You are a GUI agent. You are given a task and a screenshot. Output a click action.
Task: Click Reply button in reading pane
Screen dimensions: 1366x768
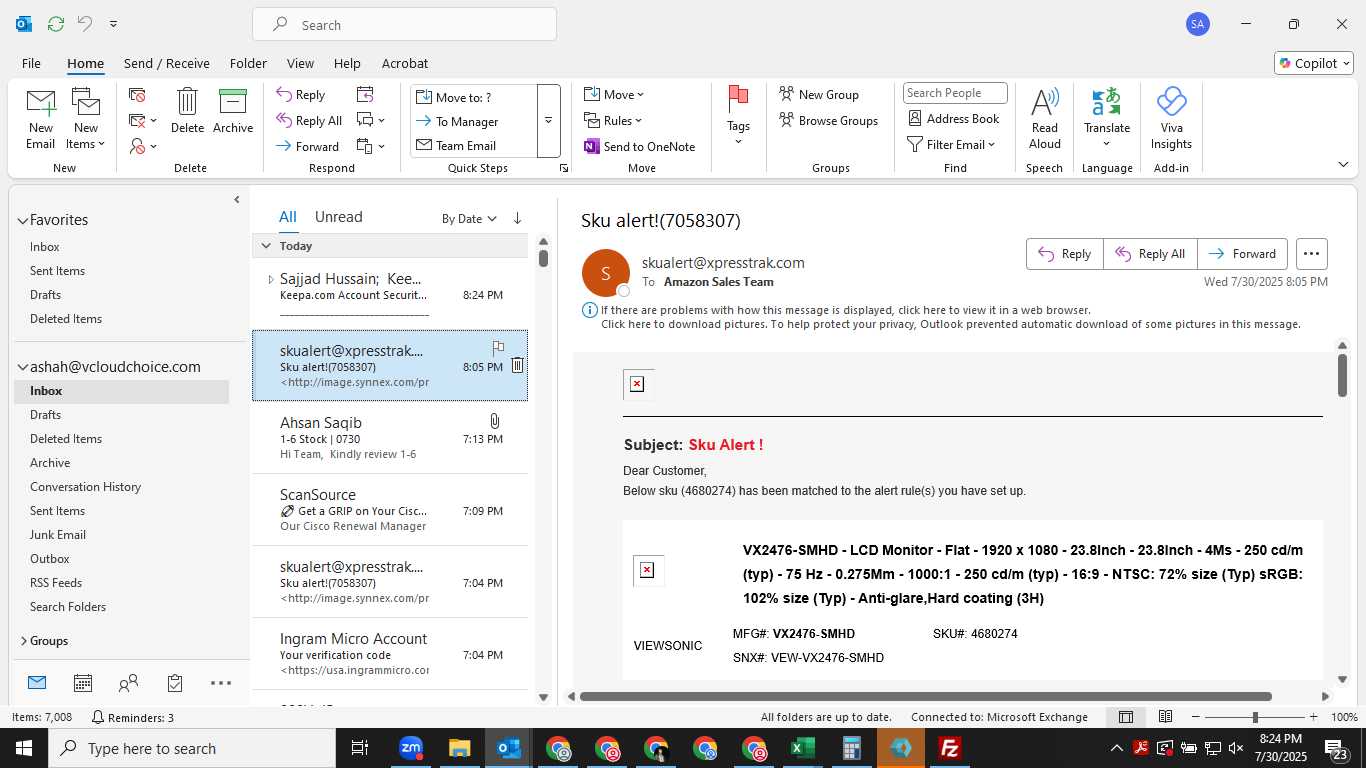point(1065,254)
